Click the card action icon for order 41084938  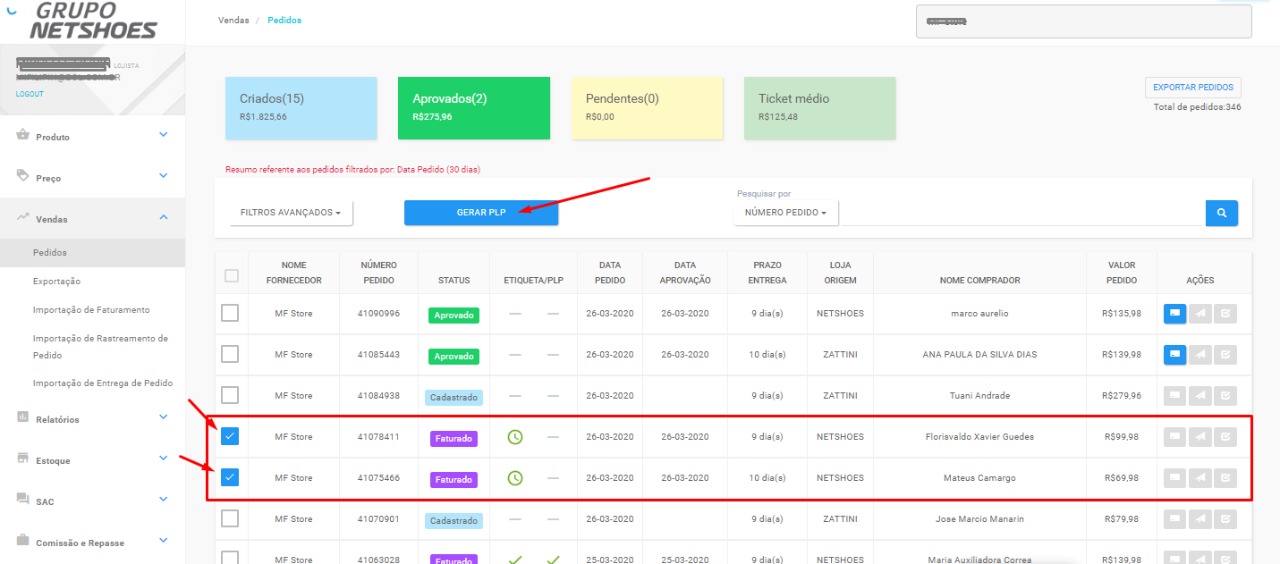[1175, 395]
